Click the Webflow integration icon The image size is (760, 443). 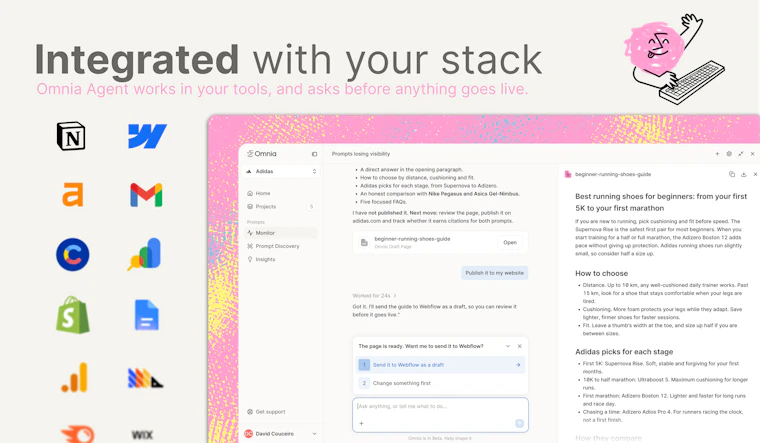coord(147,136)
